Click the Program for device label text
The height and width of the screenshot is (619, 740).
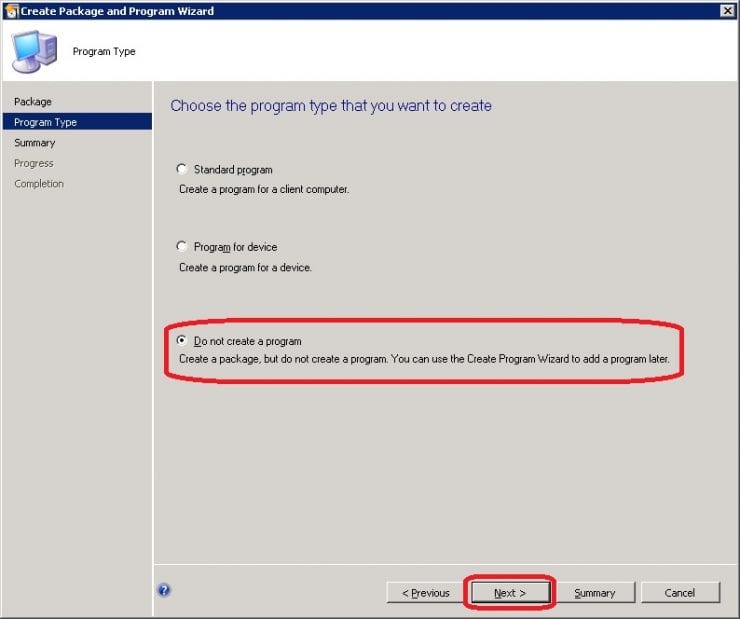pos(235,247)
